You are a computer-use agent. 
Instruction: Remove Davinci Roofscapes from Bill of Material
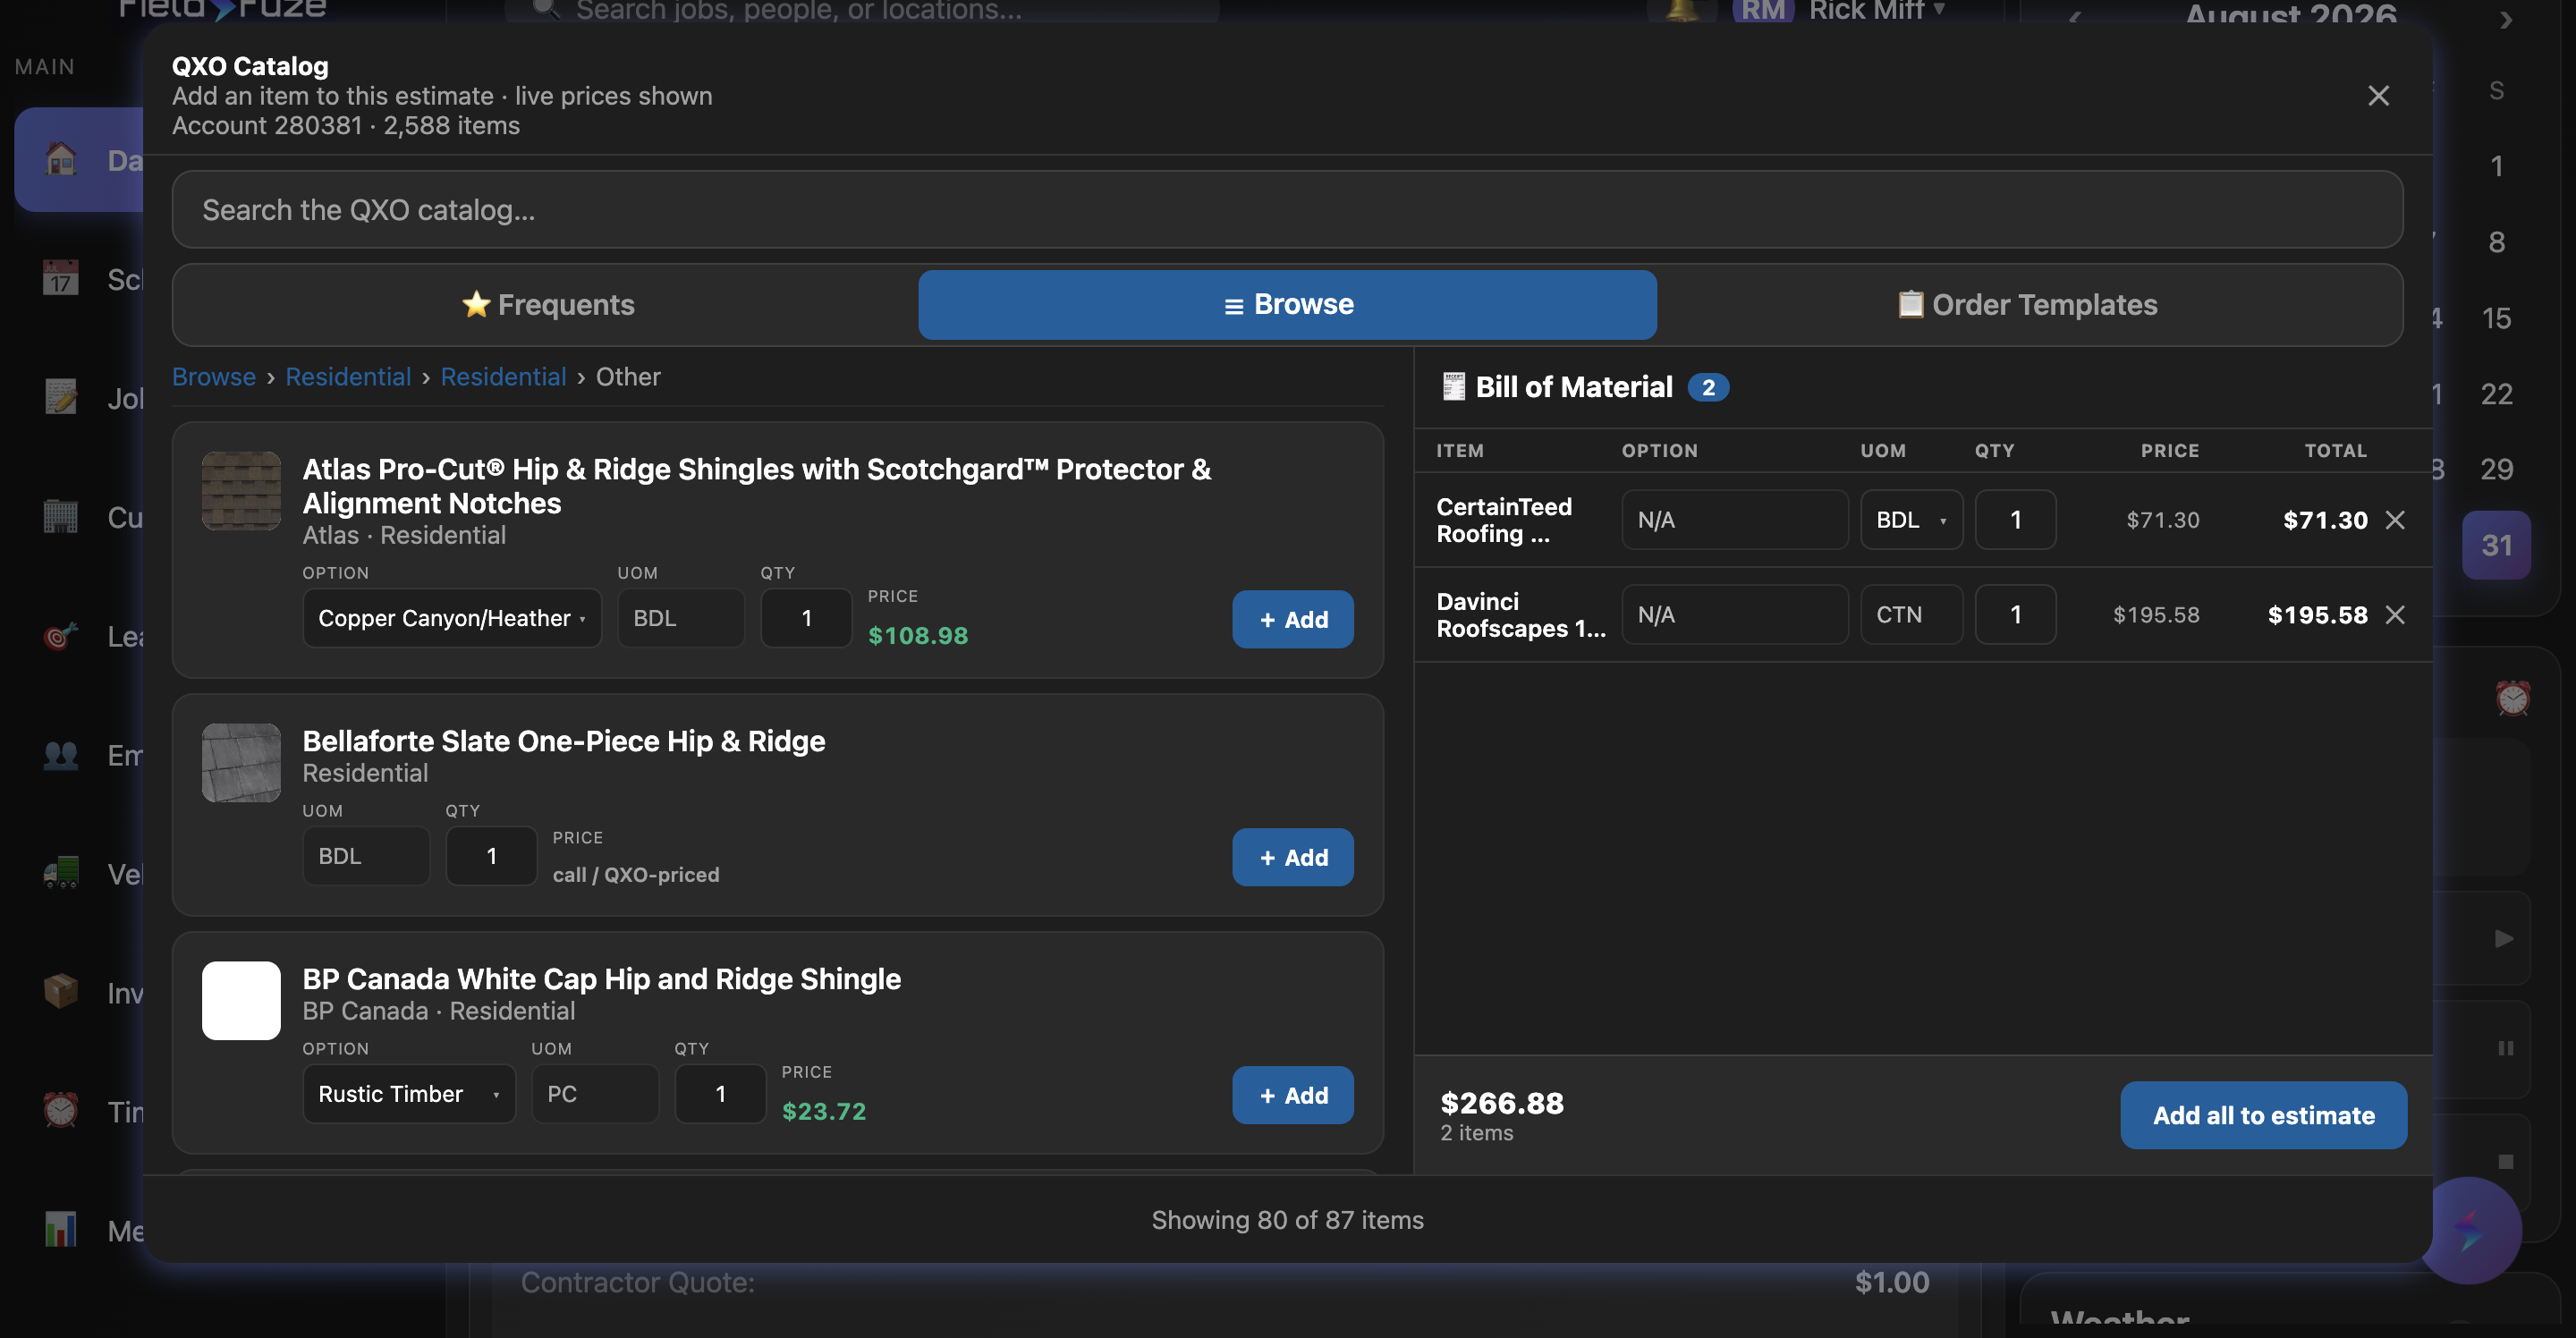tap(2395, 615)
